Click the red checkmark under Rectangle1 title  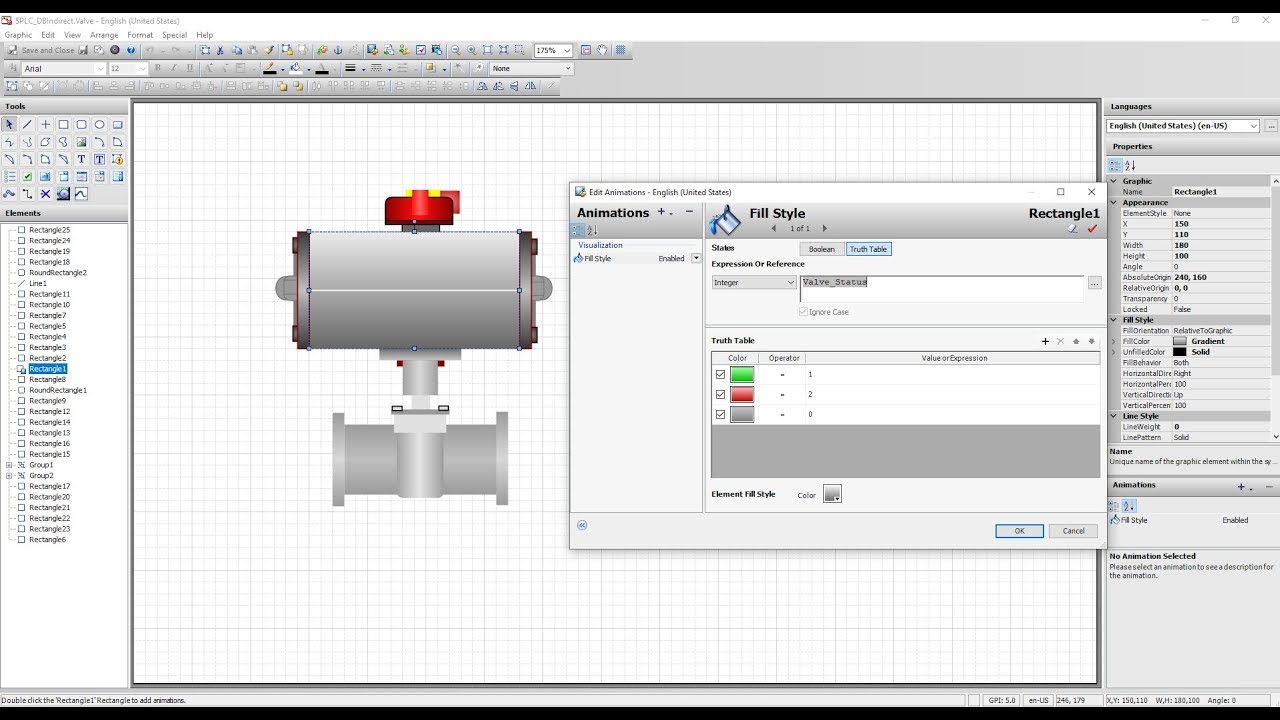pos(1092,229)
